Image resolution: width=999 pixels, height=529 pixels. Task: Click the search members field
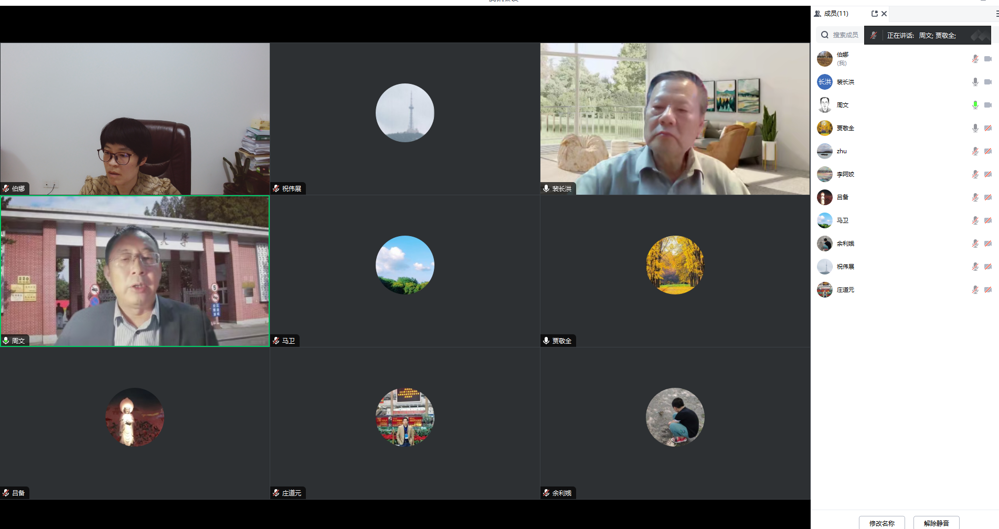tap(845, 35)
